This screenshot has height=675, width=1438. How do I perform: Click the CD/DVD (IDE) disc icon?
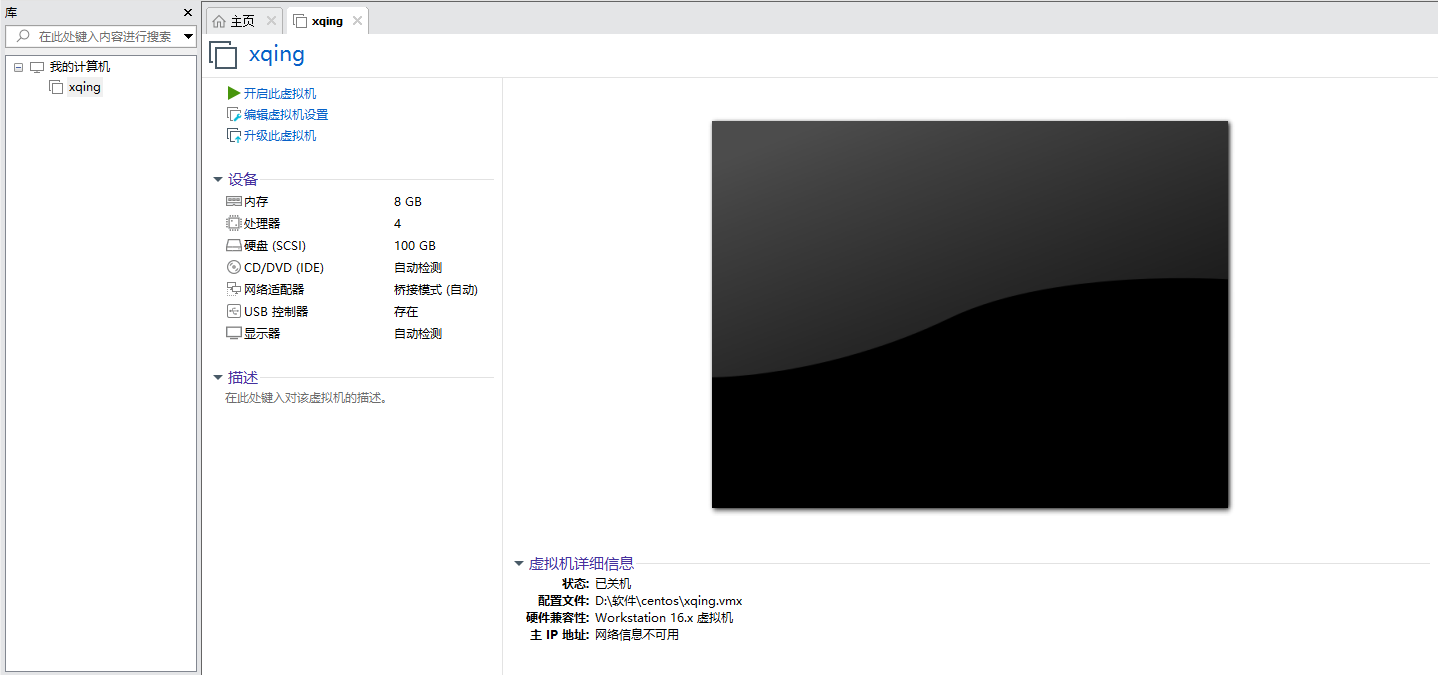(234, 267)
